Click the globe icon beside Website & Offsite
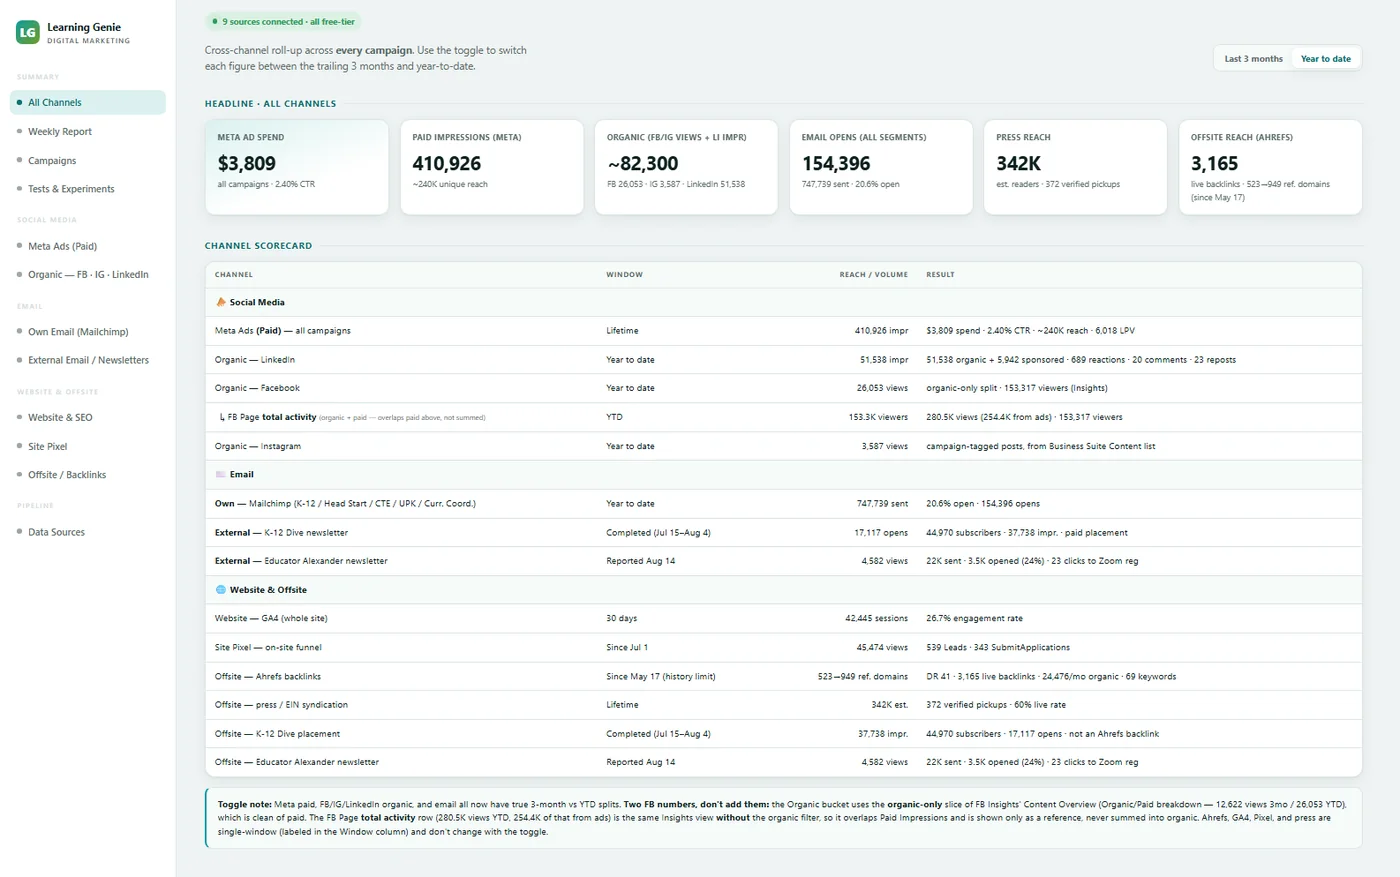 pos(221,590)
